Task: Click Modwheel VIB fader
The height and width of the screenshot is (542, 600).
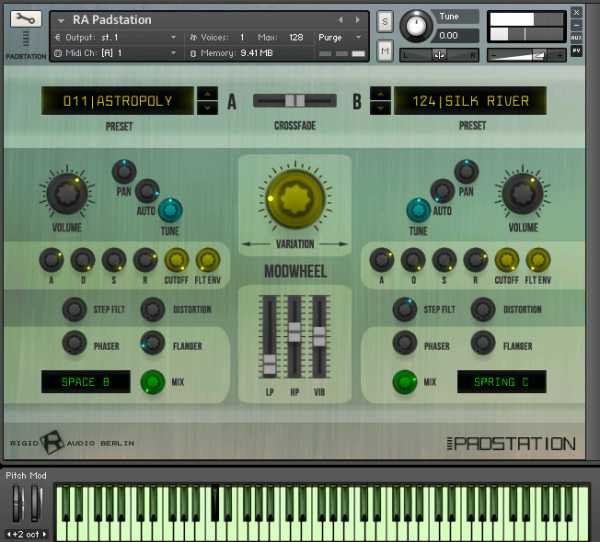Action: click(x=319, y=337)
